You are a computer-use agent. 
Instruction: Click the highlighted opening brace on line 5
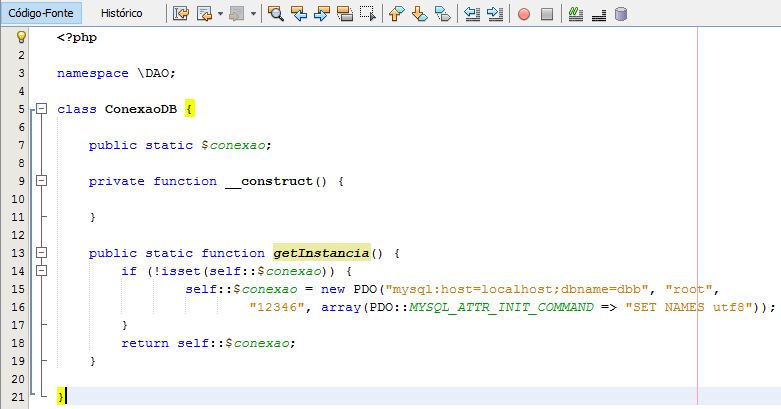click(190, 109)
